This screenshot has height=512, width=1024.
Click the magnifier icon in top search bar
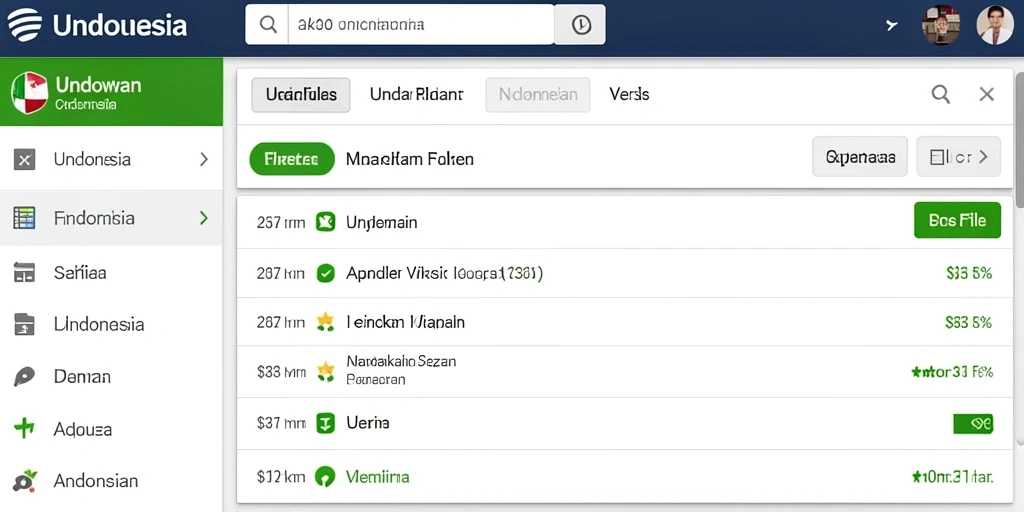268,25
